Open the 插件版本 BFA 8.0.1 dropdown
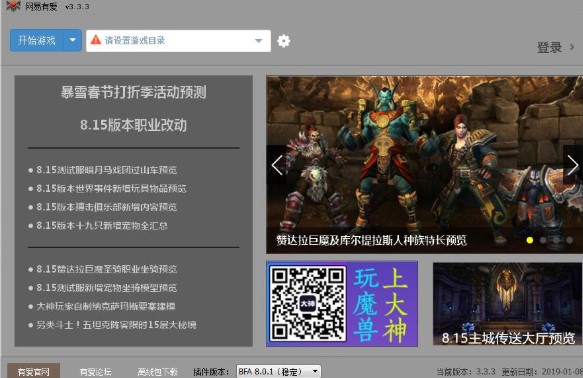Viewport: 583px width, 378px height. point(279,371)
